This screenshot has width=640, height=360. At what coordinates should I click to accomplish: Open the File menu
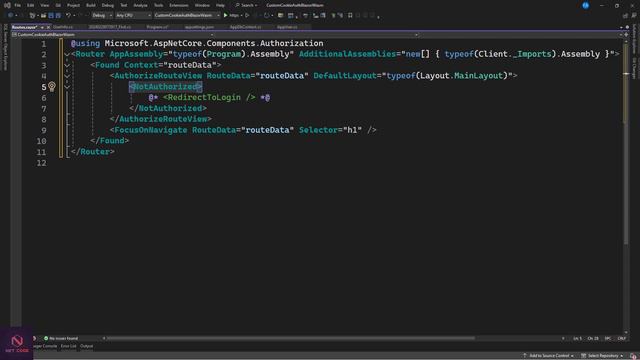[18, 5]
